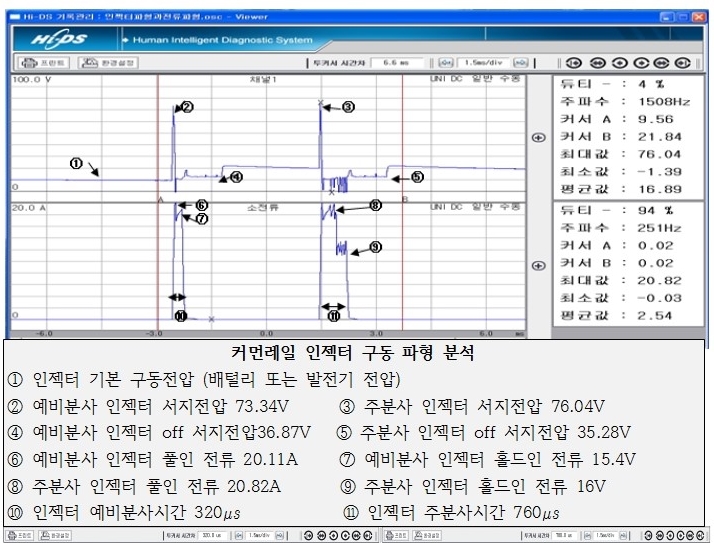Increase time base right of 1.5ms/div field
Screen dimensions: 714x543
(520, 62)
